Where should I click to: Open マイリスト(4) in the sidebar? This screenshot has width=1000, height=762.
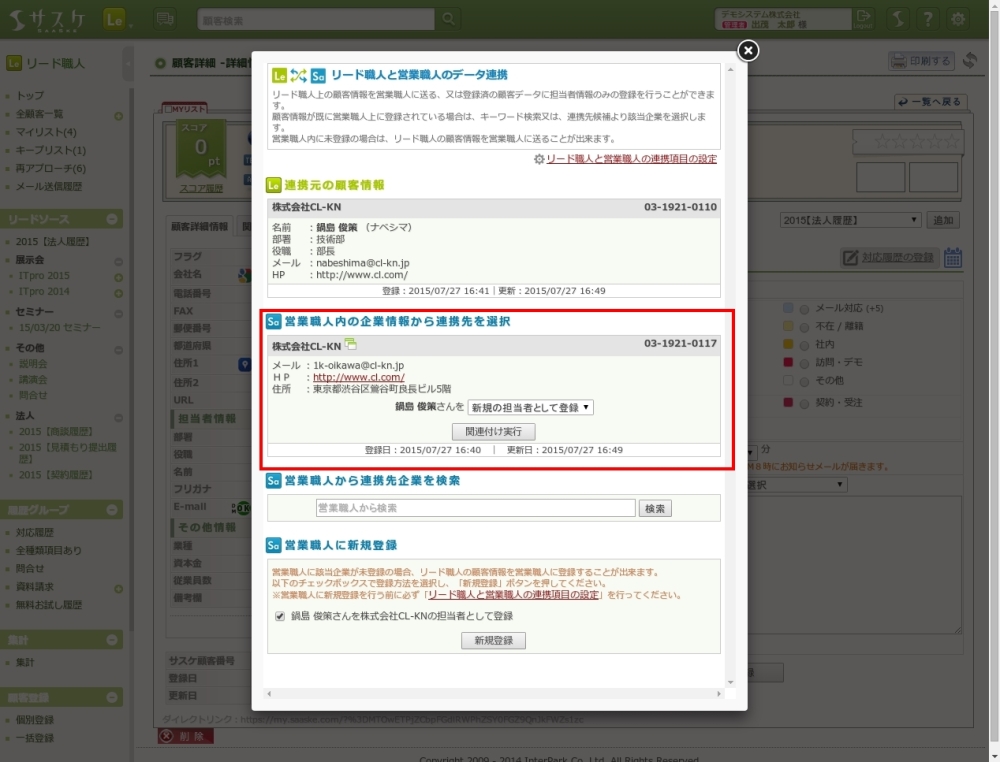click(46, 132)
